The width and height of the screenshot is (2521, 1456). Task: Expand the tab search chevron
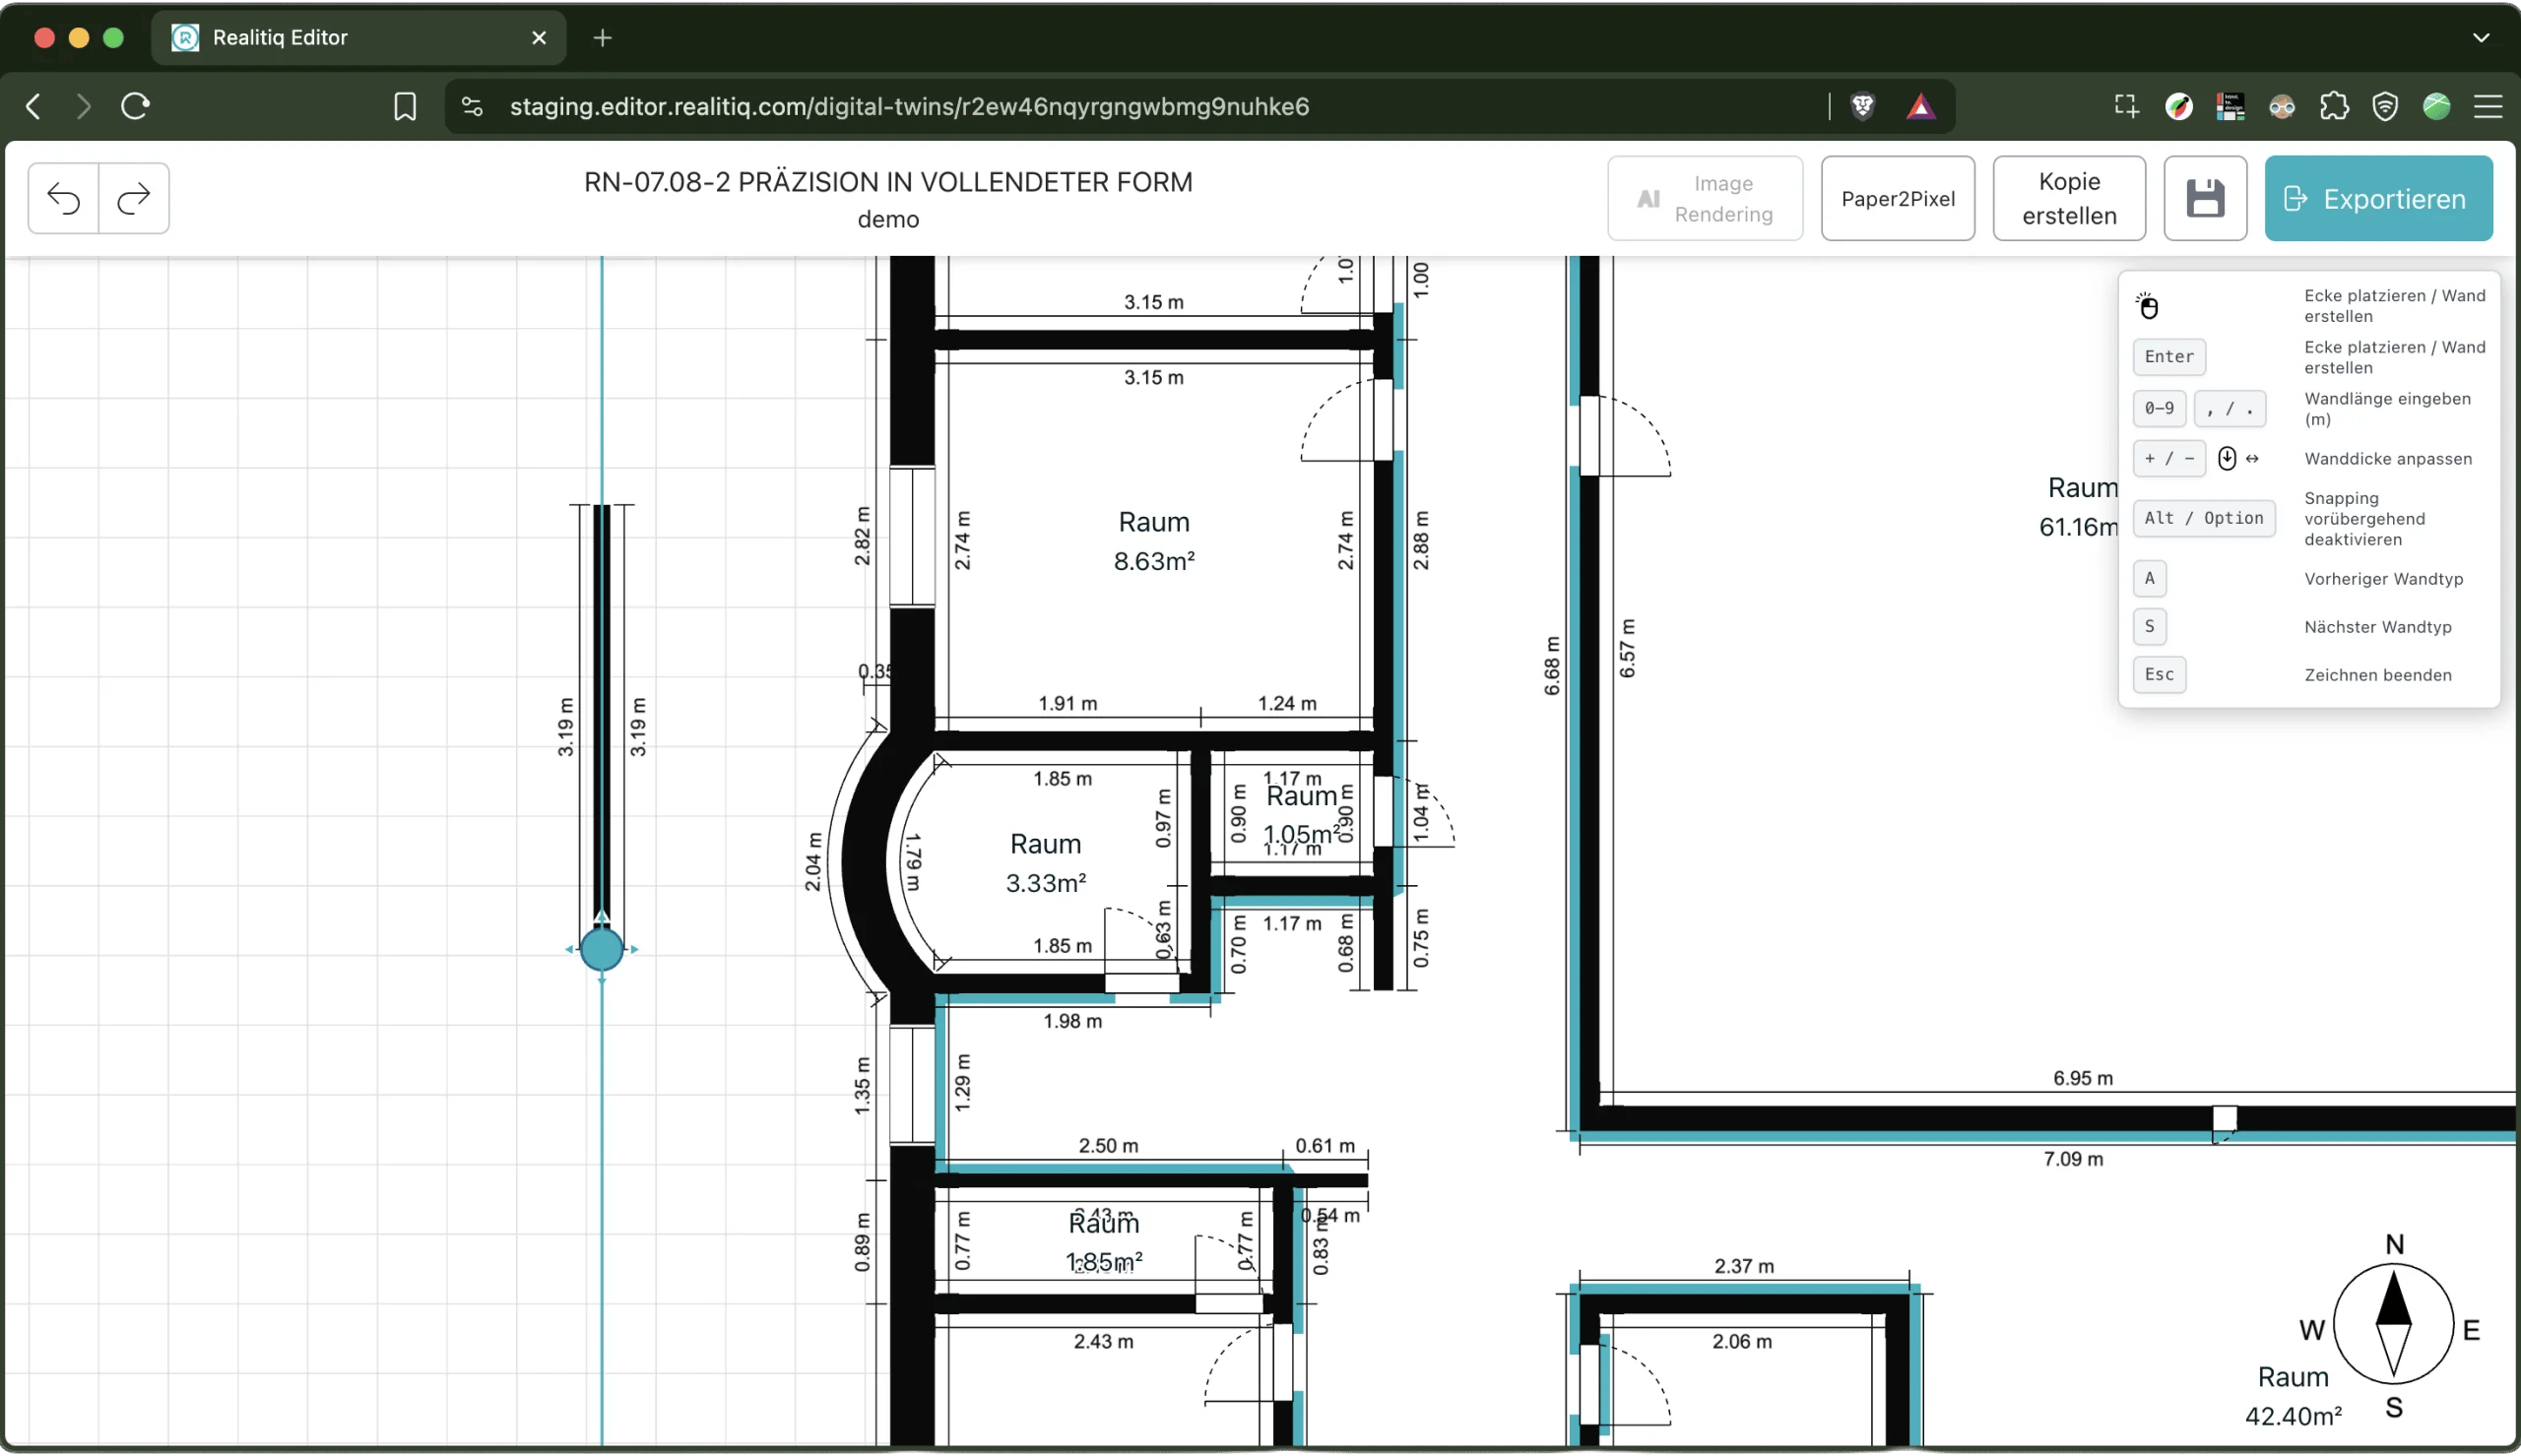[x=2481, y=38]
